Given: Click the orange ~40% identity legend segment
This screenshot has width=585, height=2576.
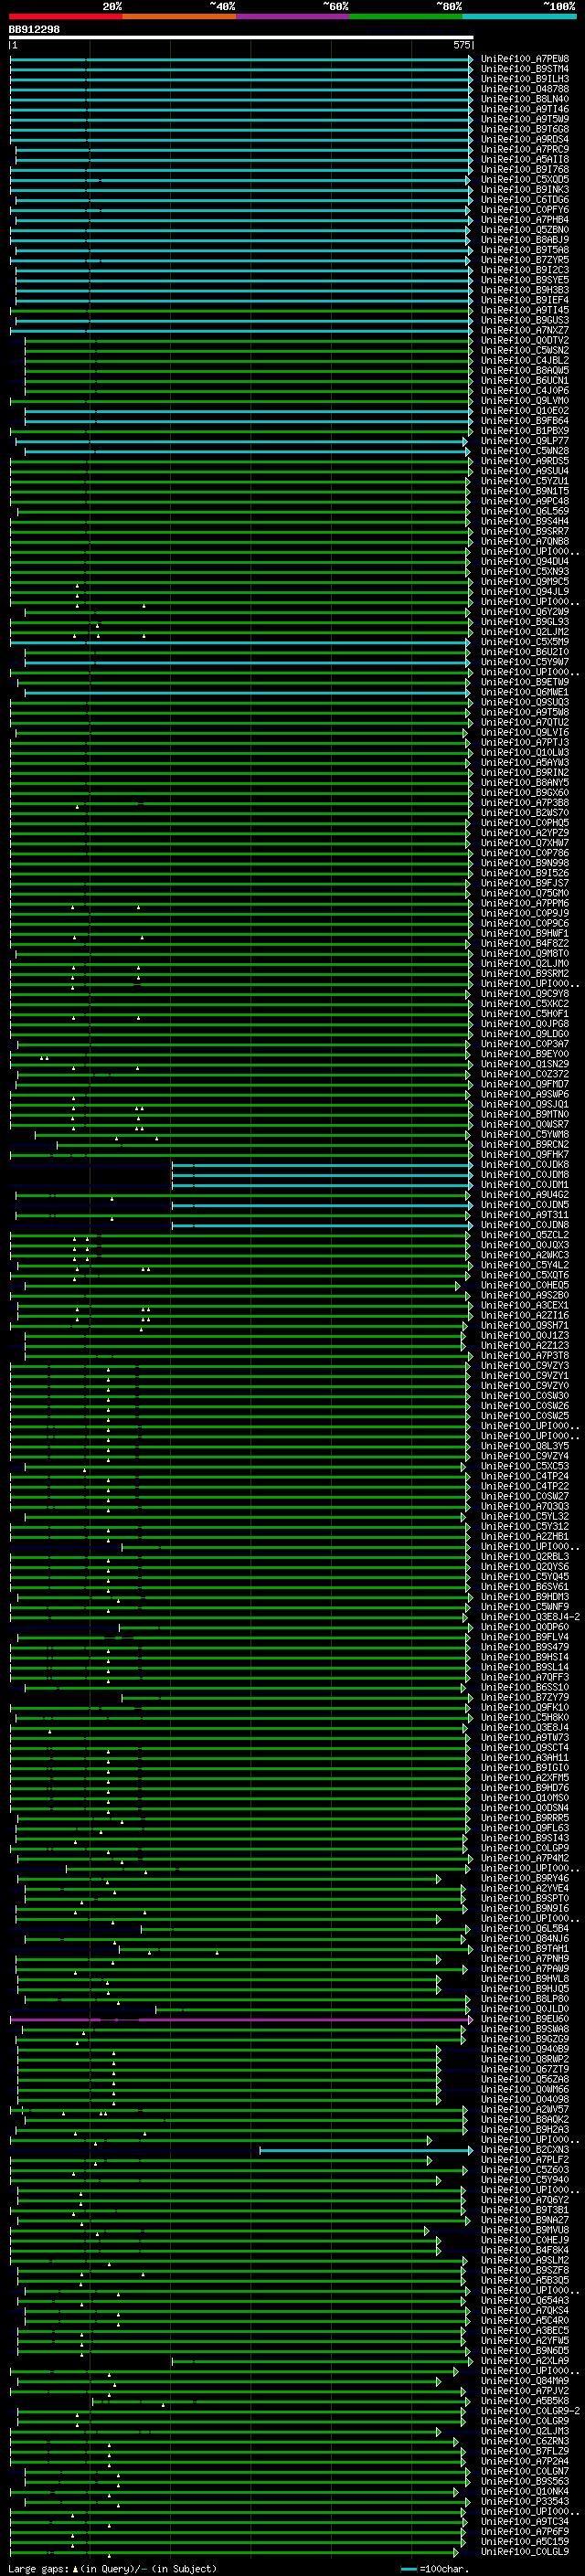Looking at the screenshot, I should 180,16.
